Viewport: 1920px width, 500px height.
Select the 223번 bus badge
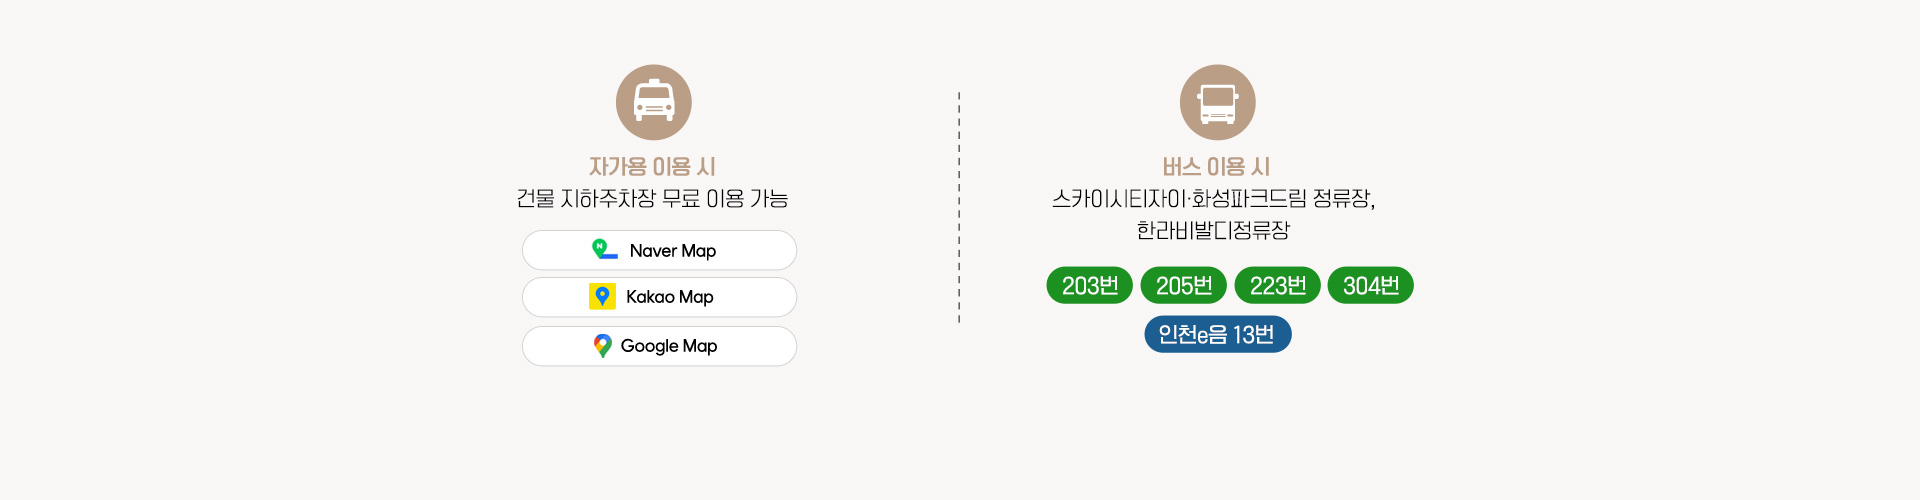coord(1277,285)
